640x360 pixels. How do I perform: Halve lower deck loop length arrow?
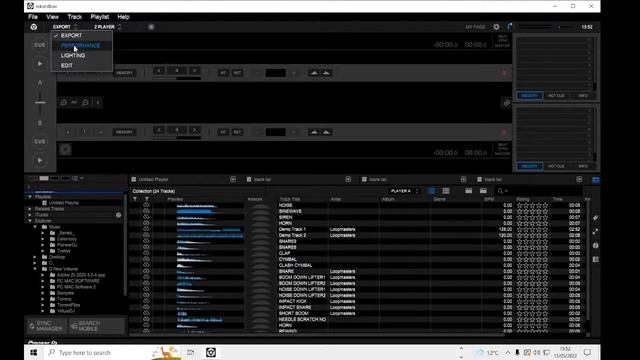(x=159, y=130)
